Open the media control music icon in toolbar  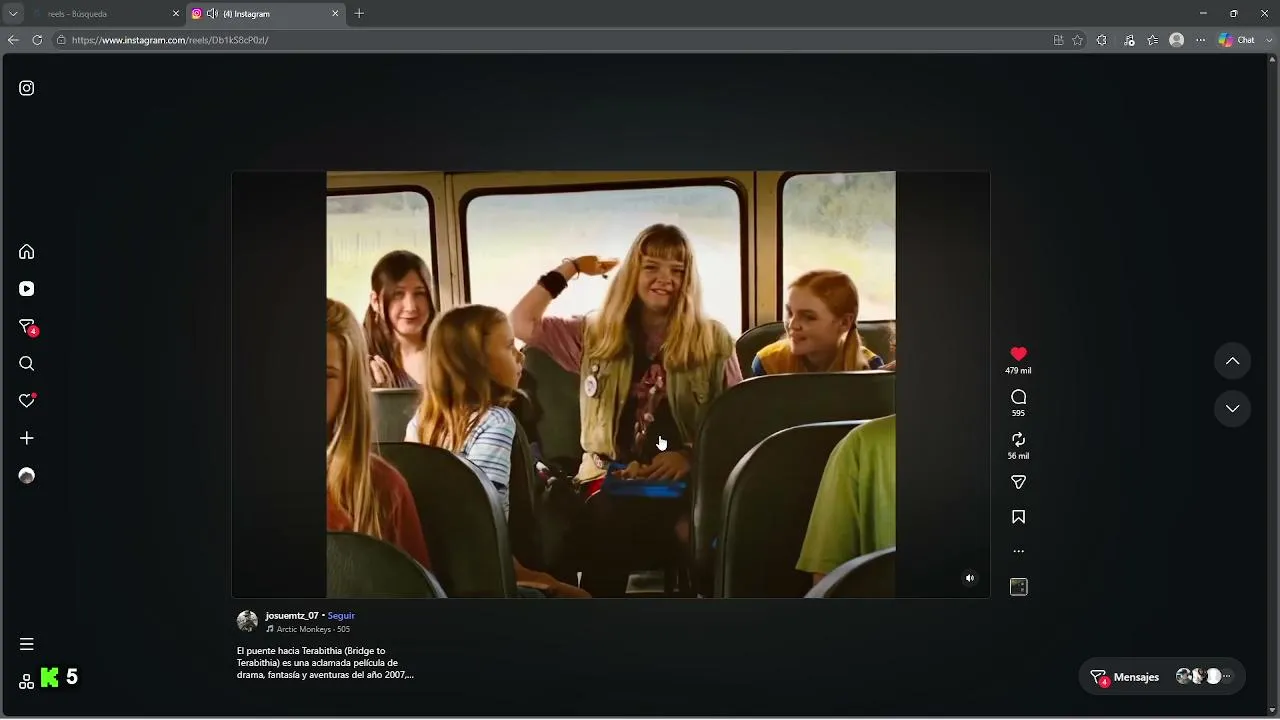1129,40
